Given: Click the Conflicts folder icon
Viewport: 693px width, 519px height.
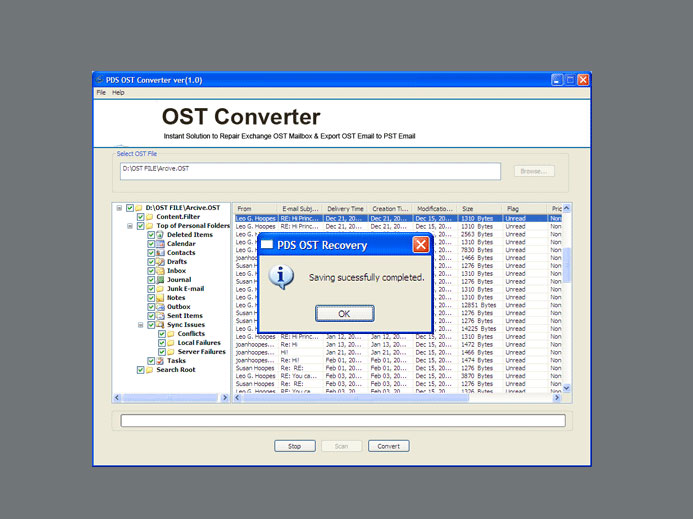Looking at the screenshot, I should click(171, 334).
